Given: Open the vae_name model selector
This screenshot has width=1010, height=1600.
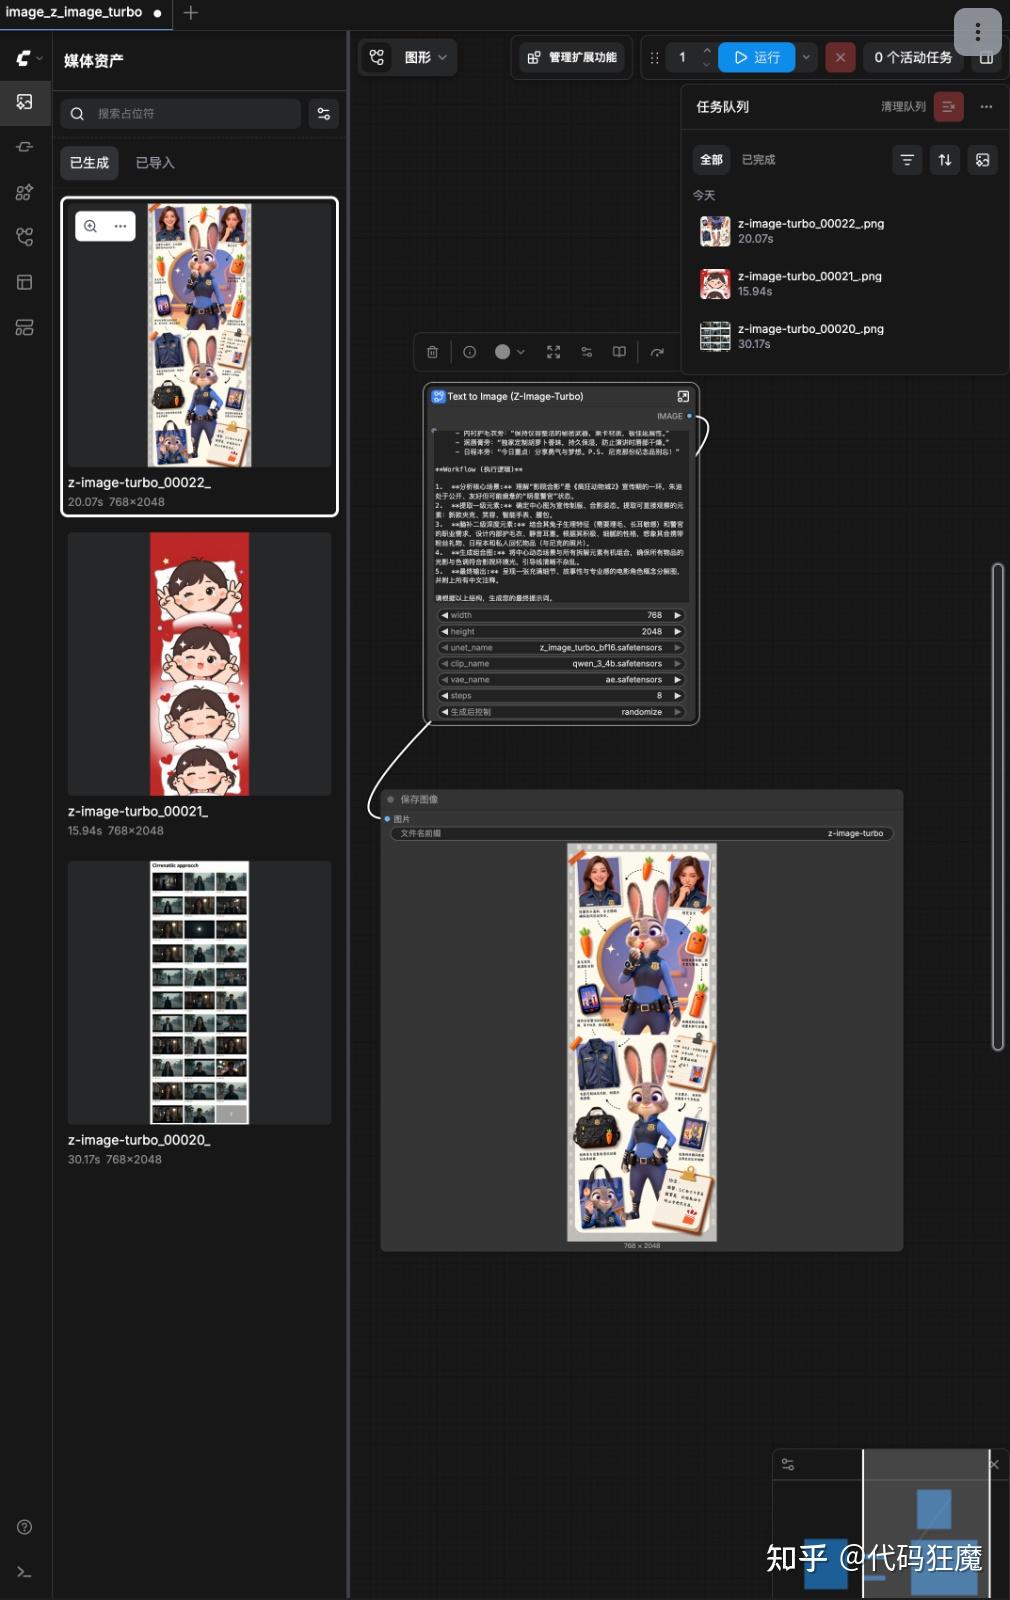Looking at the screenshot, I should click(561, 680).
